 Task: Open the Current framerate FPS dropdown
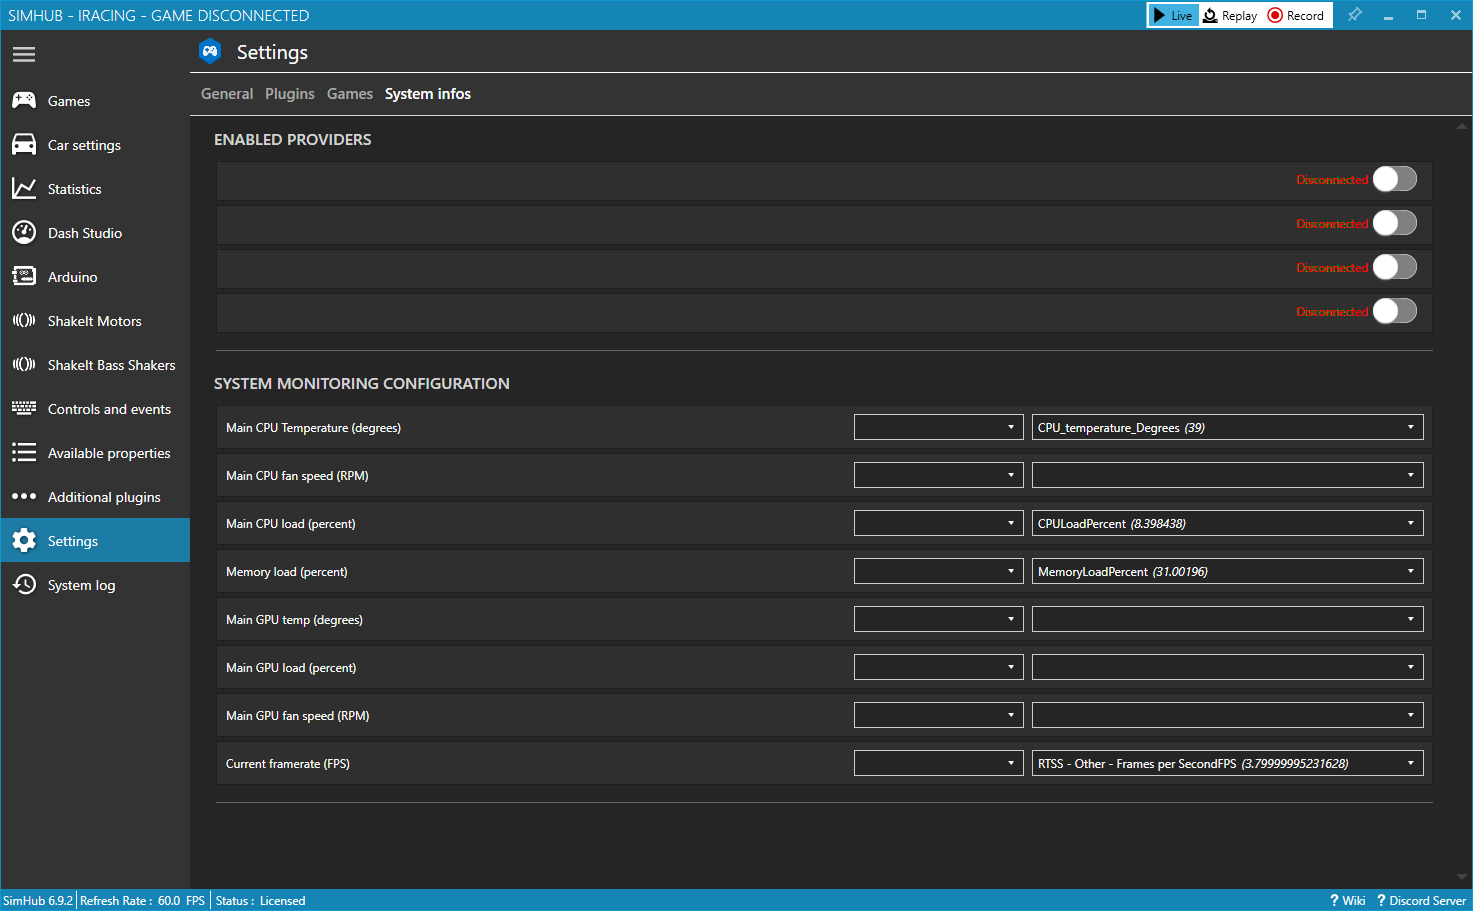[1227, 762]
